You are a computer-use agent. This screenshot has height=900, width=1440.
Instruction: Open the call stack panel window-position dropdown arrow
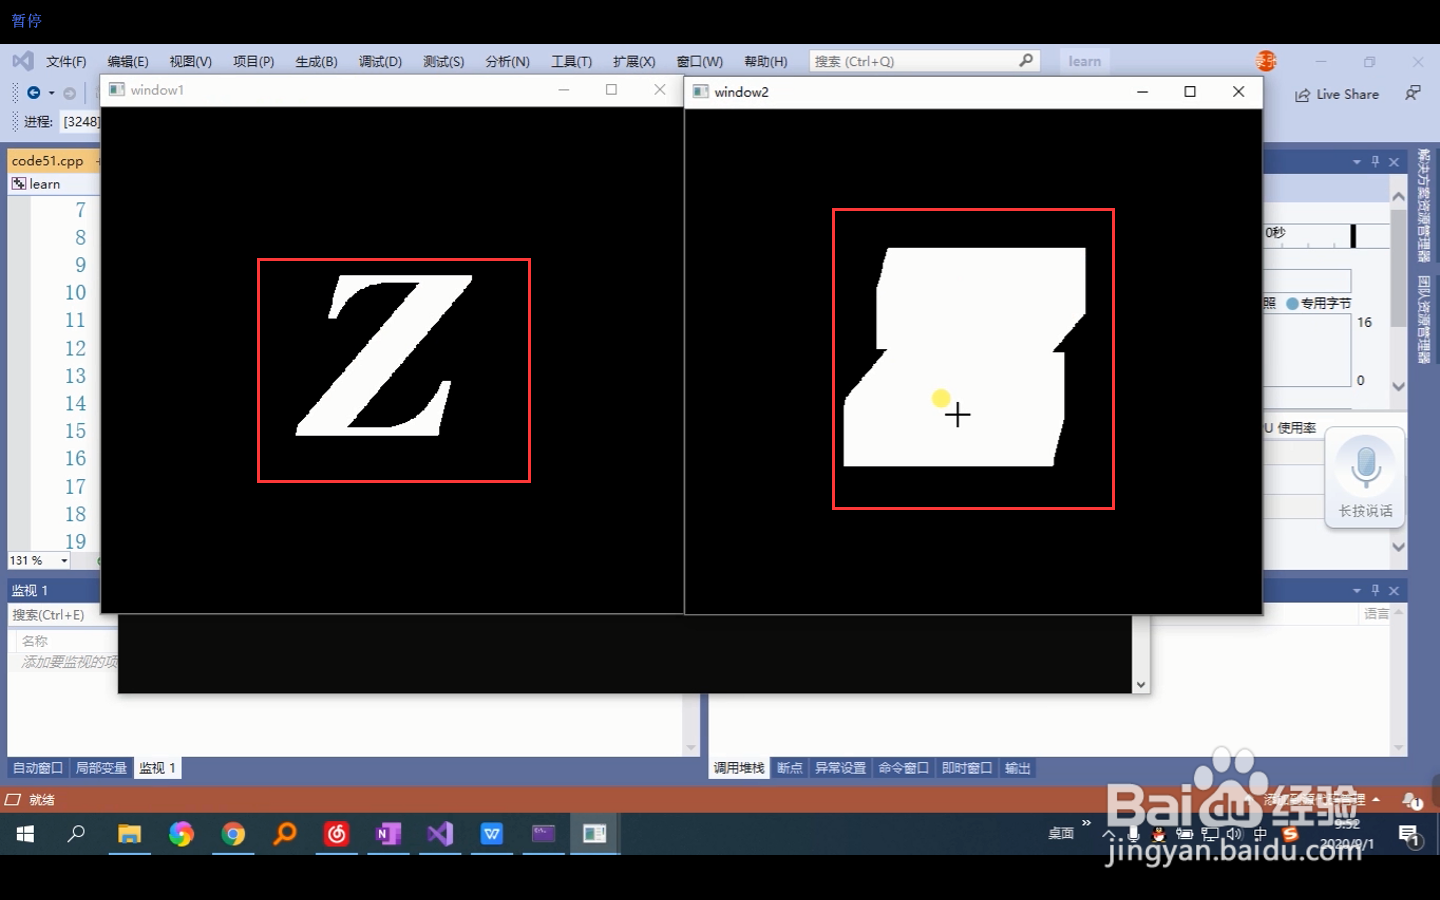coord(1357,591)
